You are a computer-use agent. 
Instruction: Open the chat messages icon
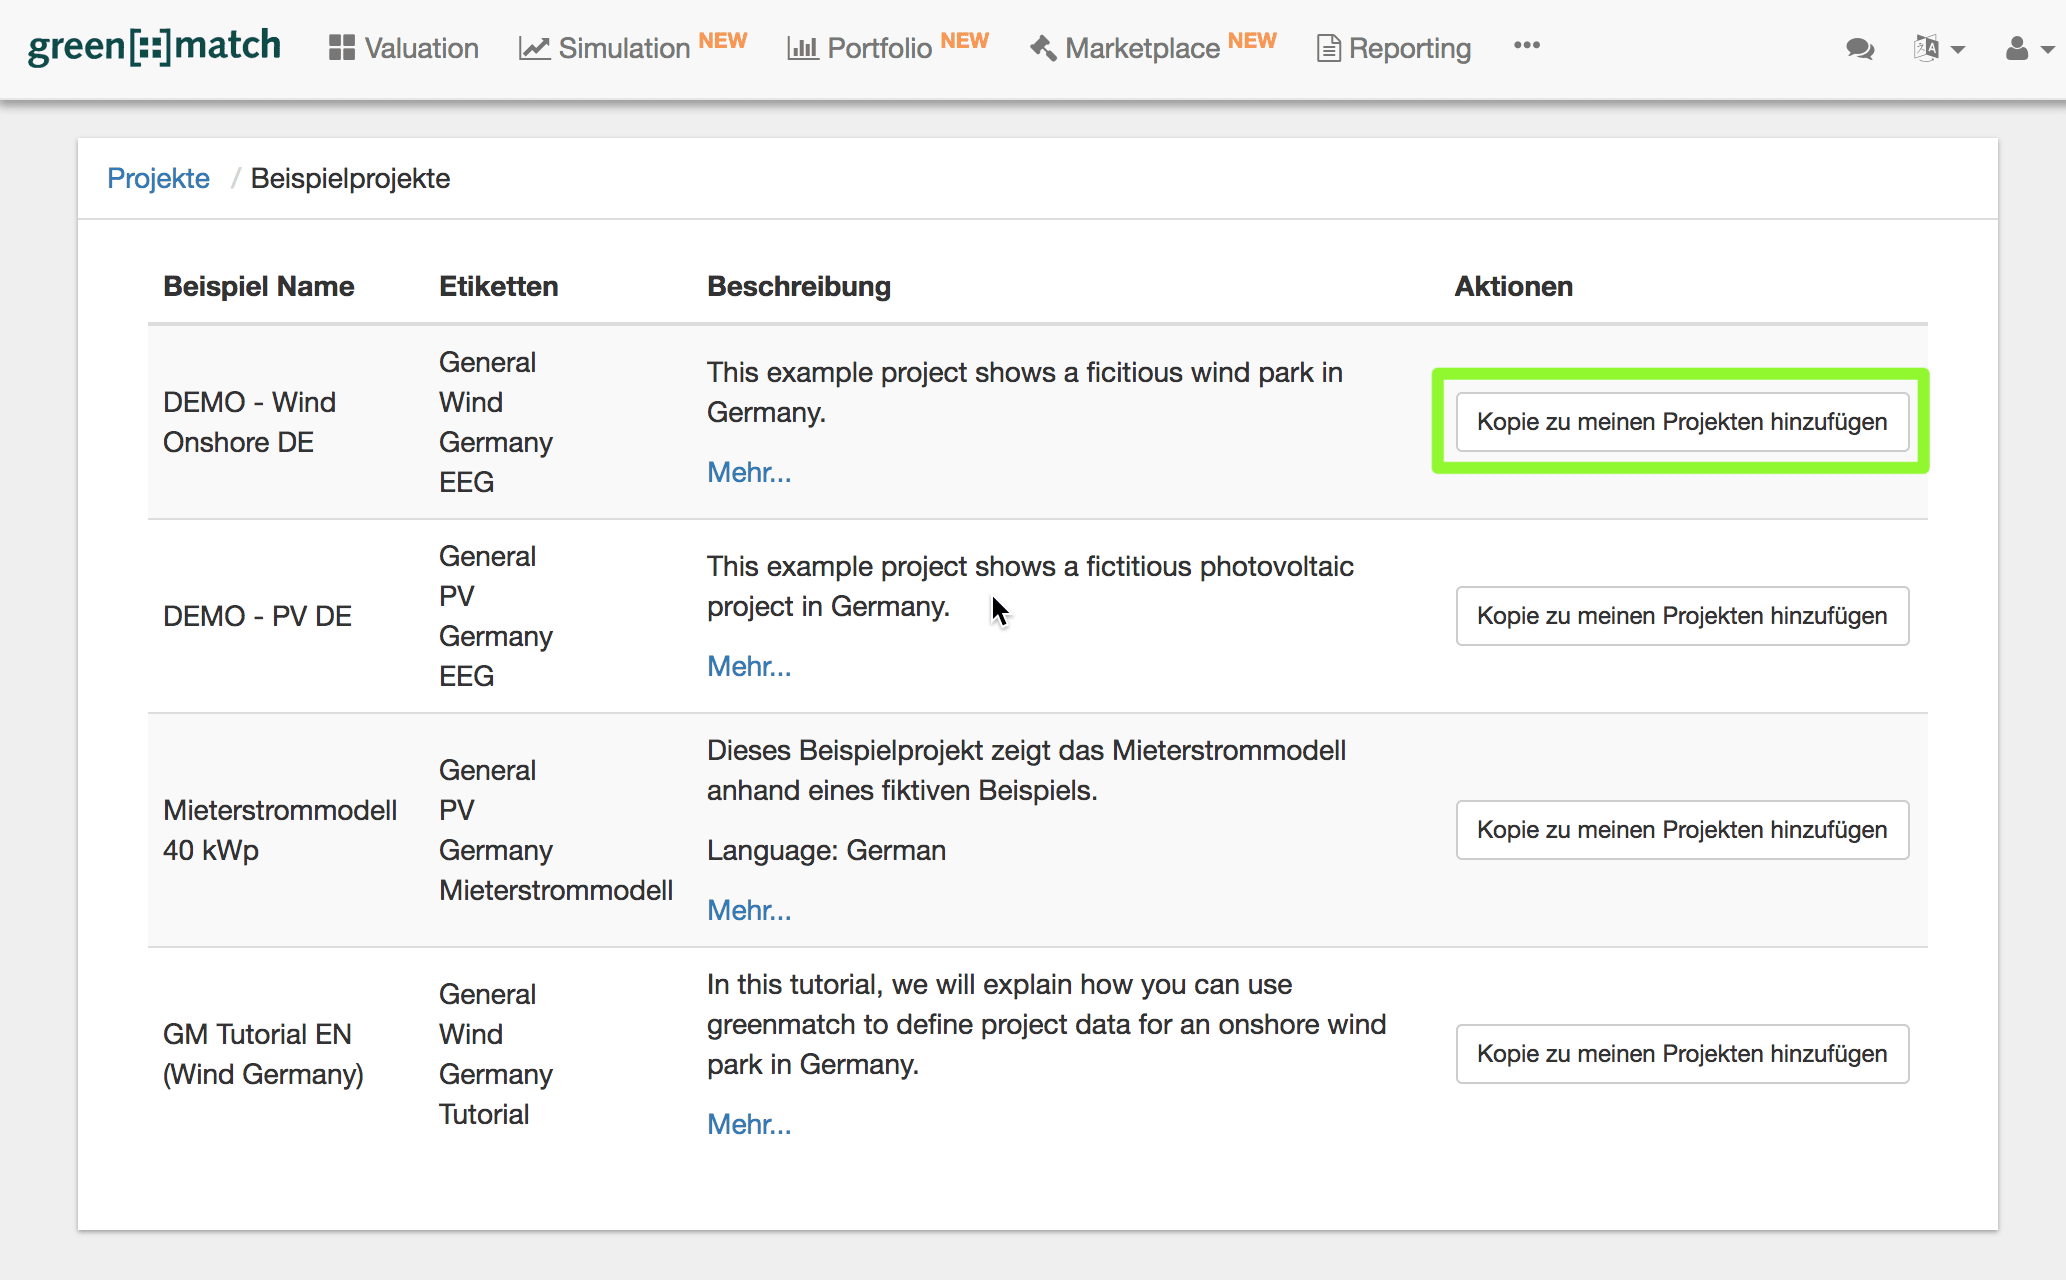tap(1859, 48)
